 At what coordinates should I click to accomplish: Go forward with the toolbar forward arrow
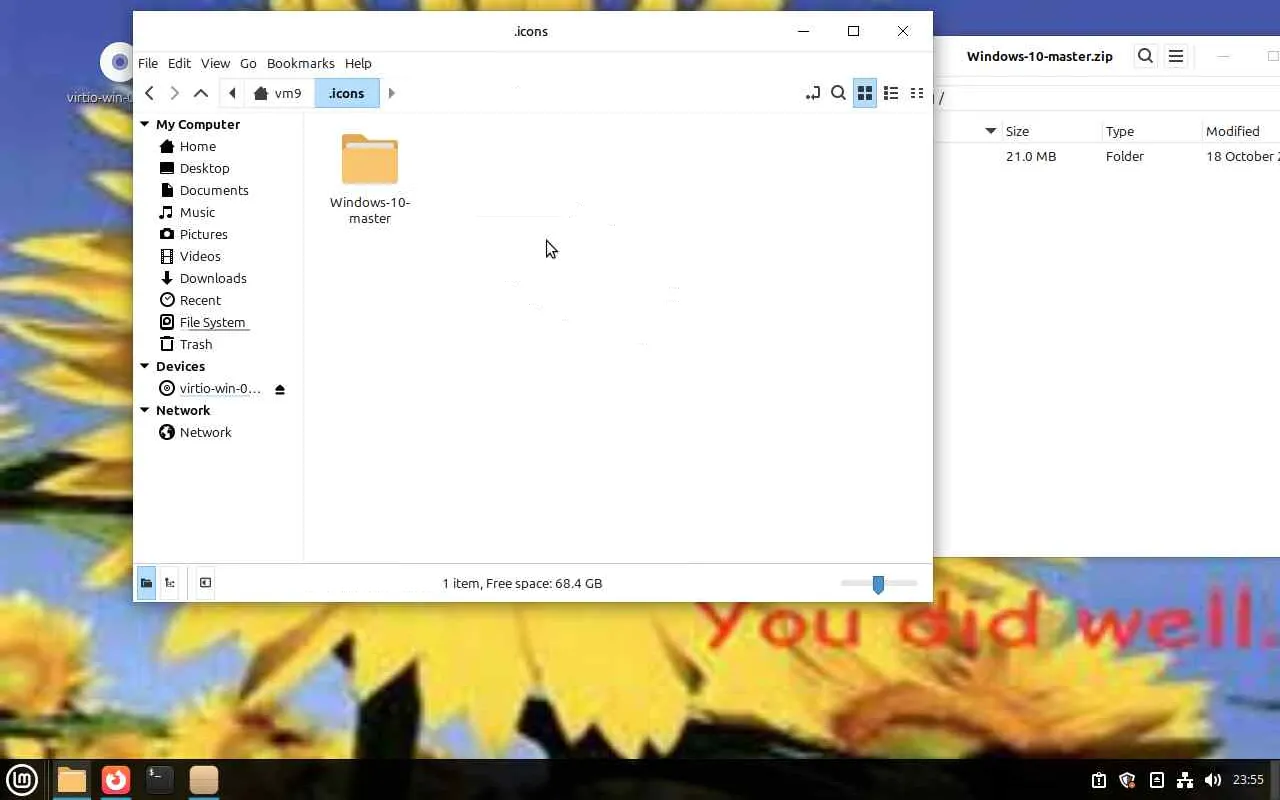point(175,93)
